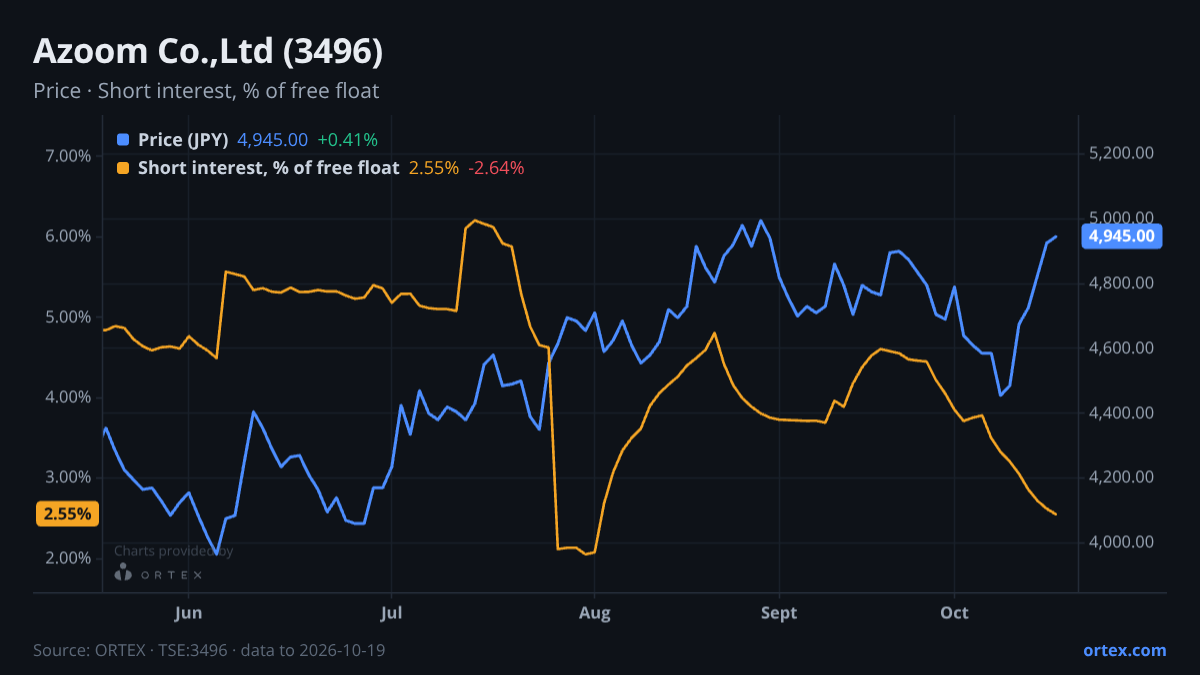1200x675 pixels.
Task: Click the Jun label on the time axis
Action: click(189, 613)
